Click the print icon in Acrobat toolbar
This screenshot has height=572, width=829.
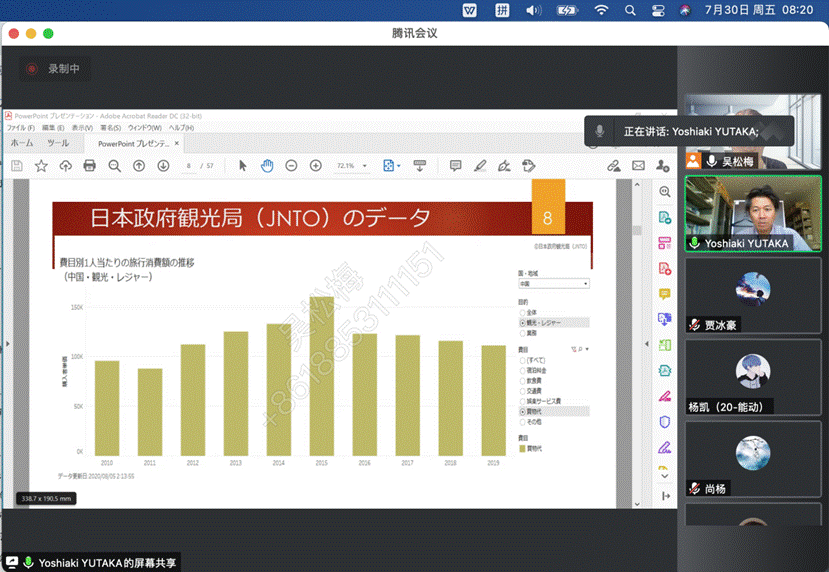coord(90,166)
